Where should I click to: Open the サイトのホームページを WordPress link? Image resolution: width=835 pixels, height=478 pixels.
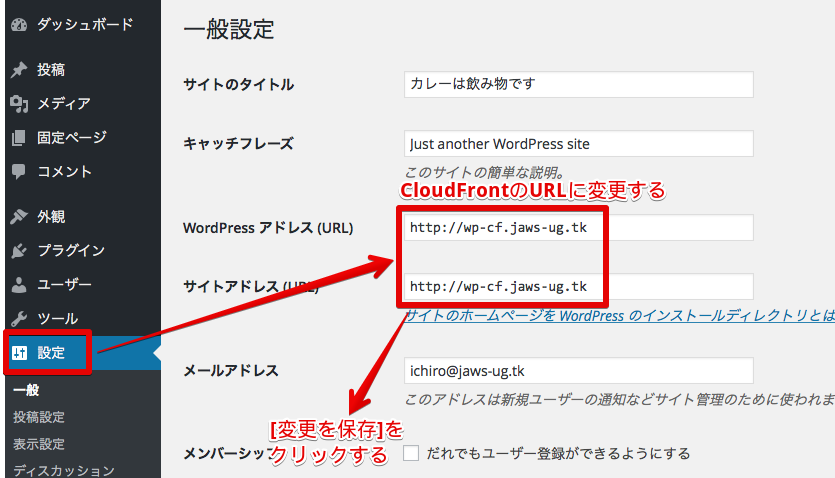coord(620,316)
